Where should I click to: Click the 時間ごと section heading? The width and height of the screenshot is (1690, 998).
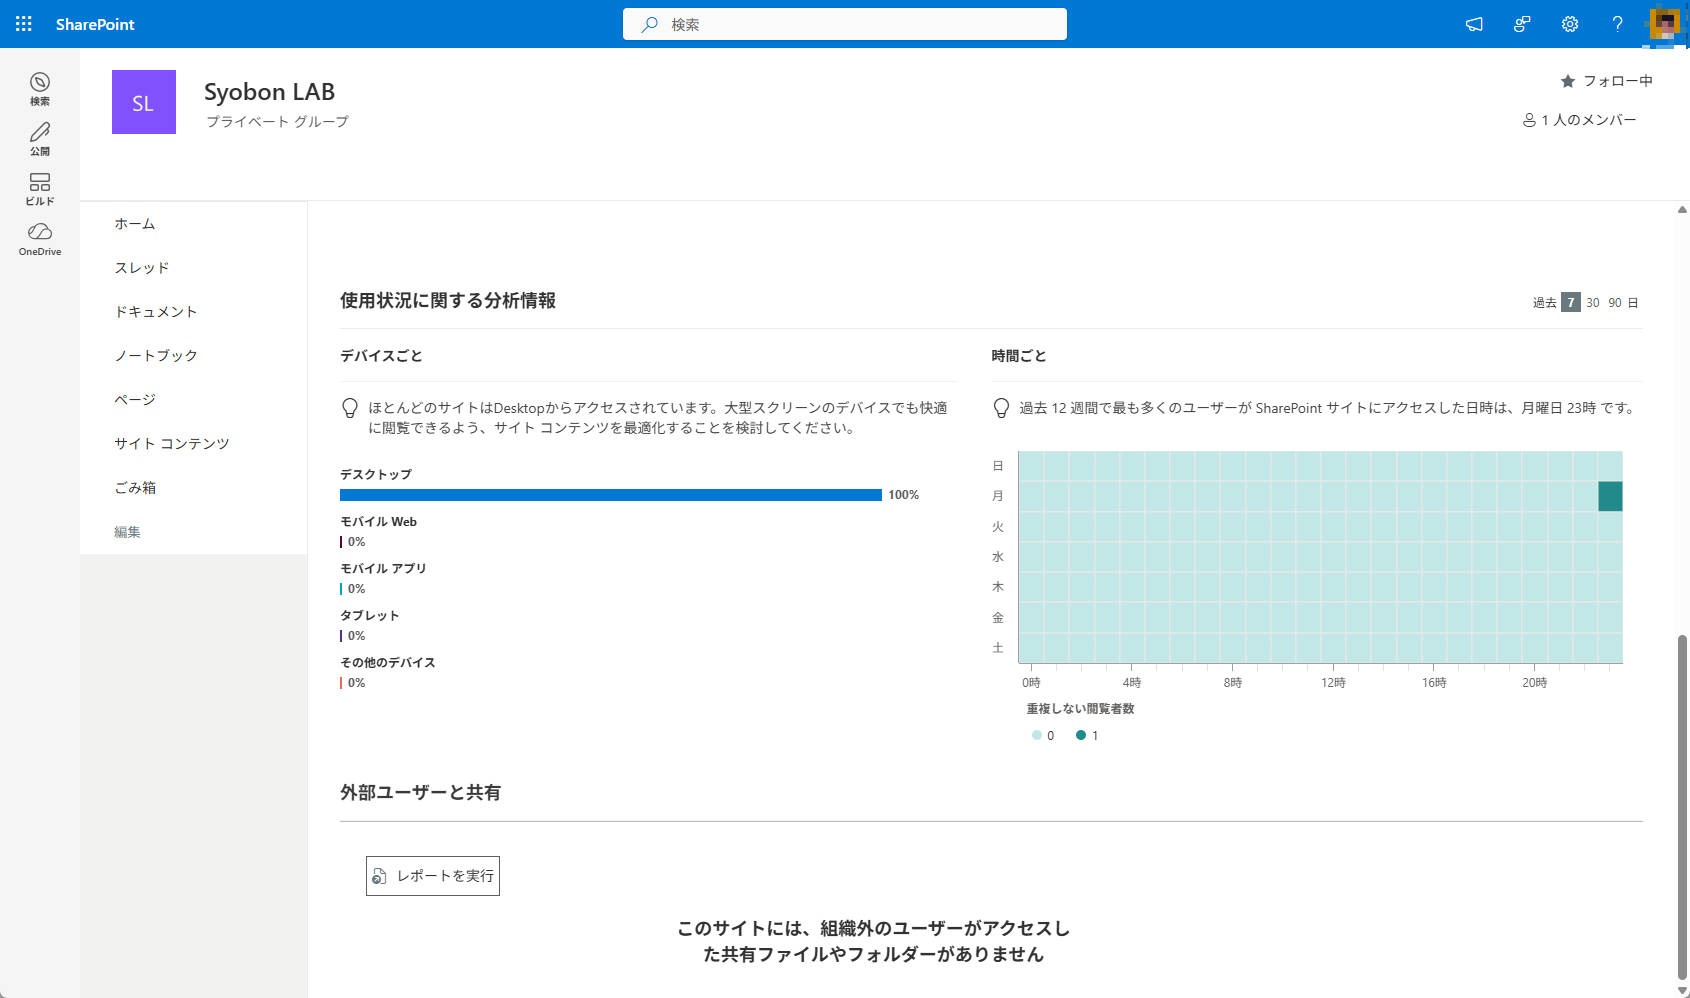click(1019, 356)
